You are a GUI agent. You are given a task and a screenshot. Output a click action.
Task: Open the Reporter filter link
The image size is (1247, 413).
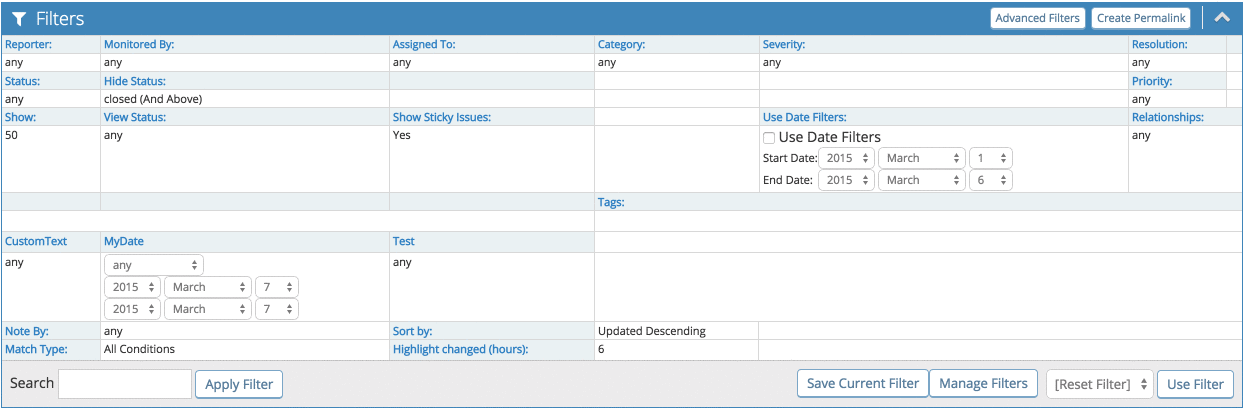28,45
